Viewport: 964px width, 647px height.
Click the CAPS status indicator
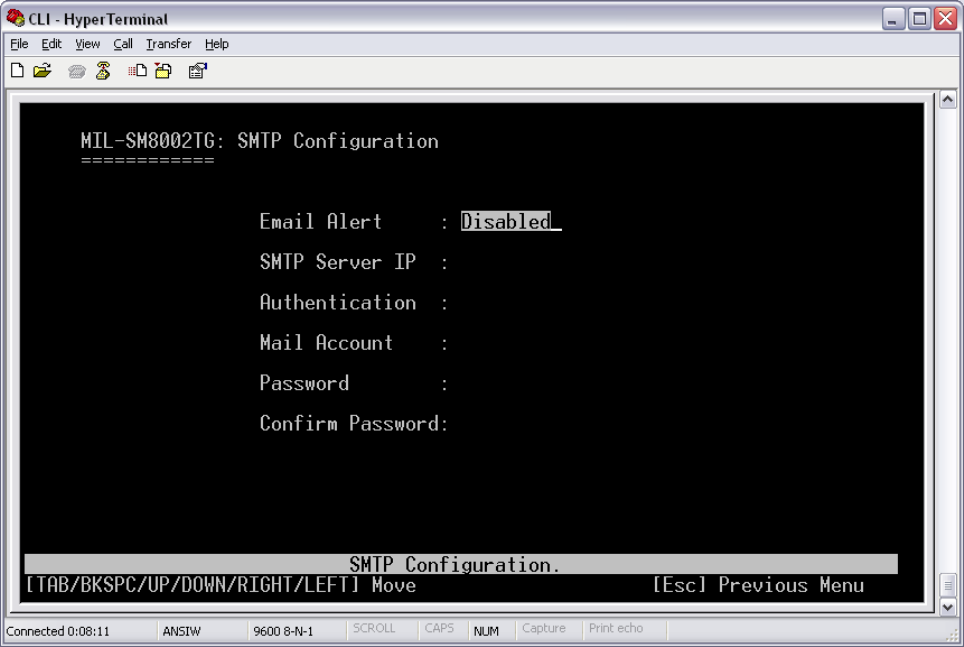coord(439,629)
